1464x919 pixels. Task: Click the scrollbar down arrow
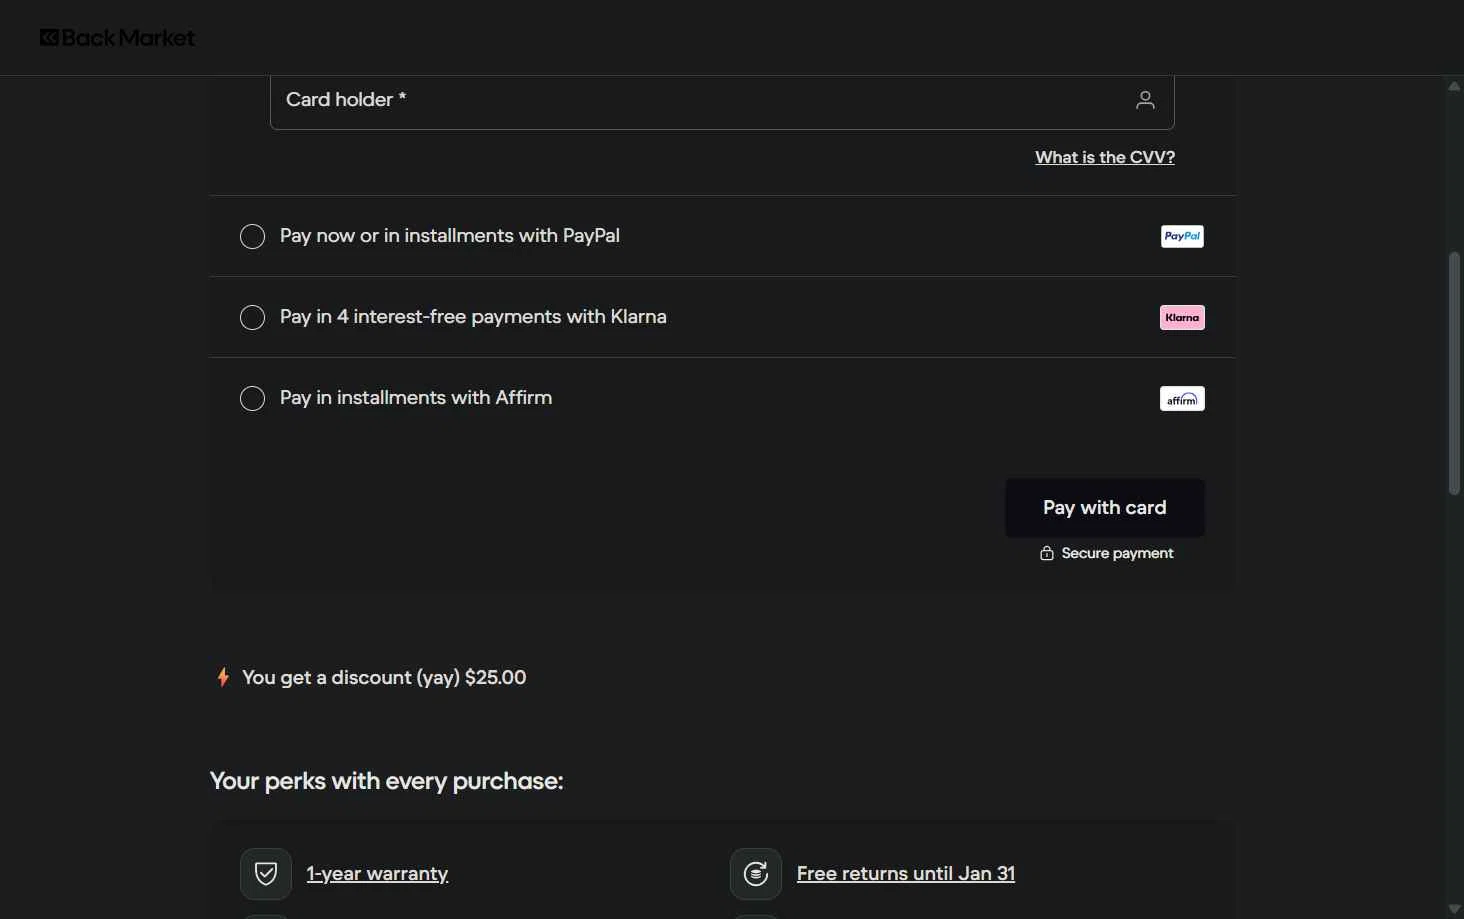(x=1454, y=909)
